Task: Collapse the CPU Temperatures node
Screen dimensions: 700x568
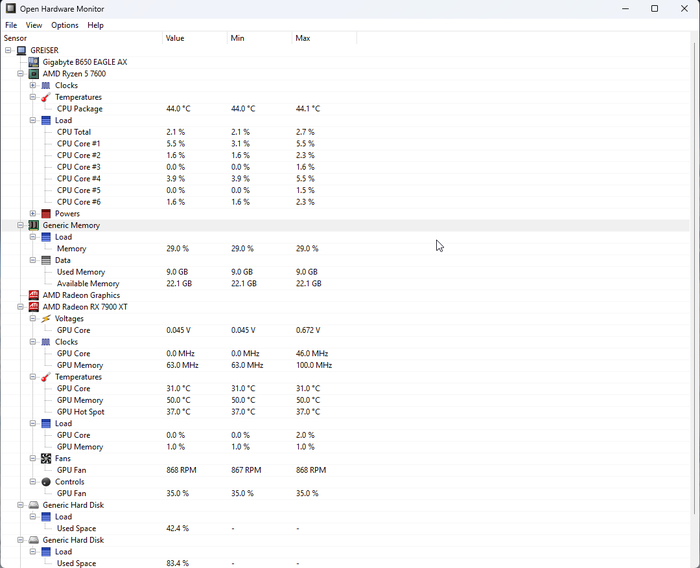Action: 33,97
